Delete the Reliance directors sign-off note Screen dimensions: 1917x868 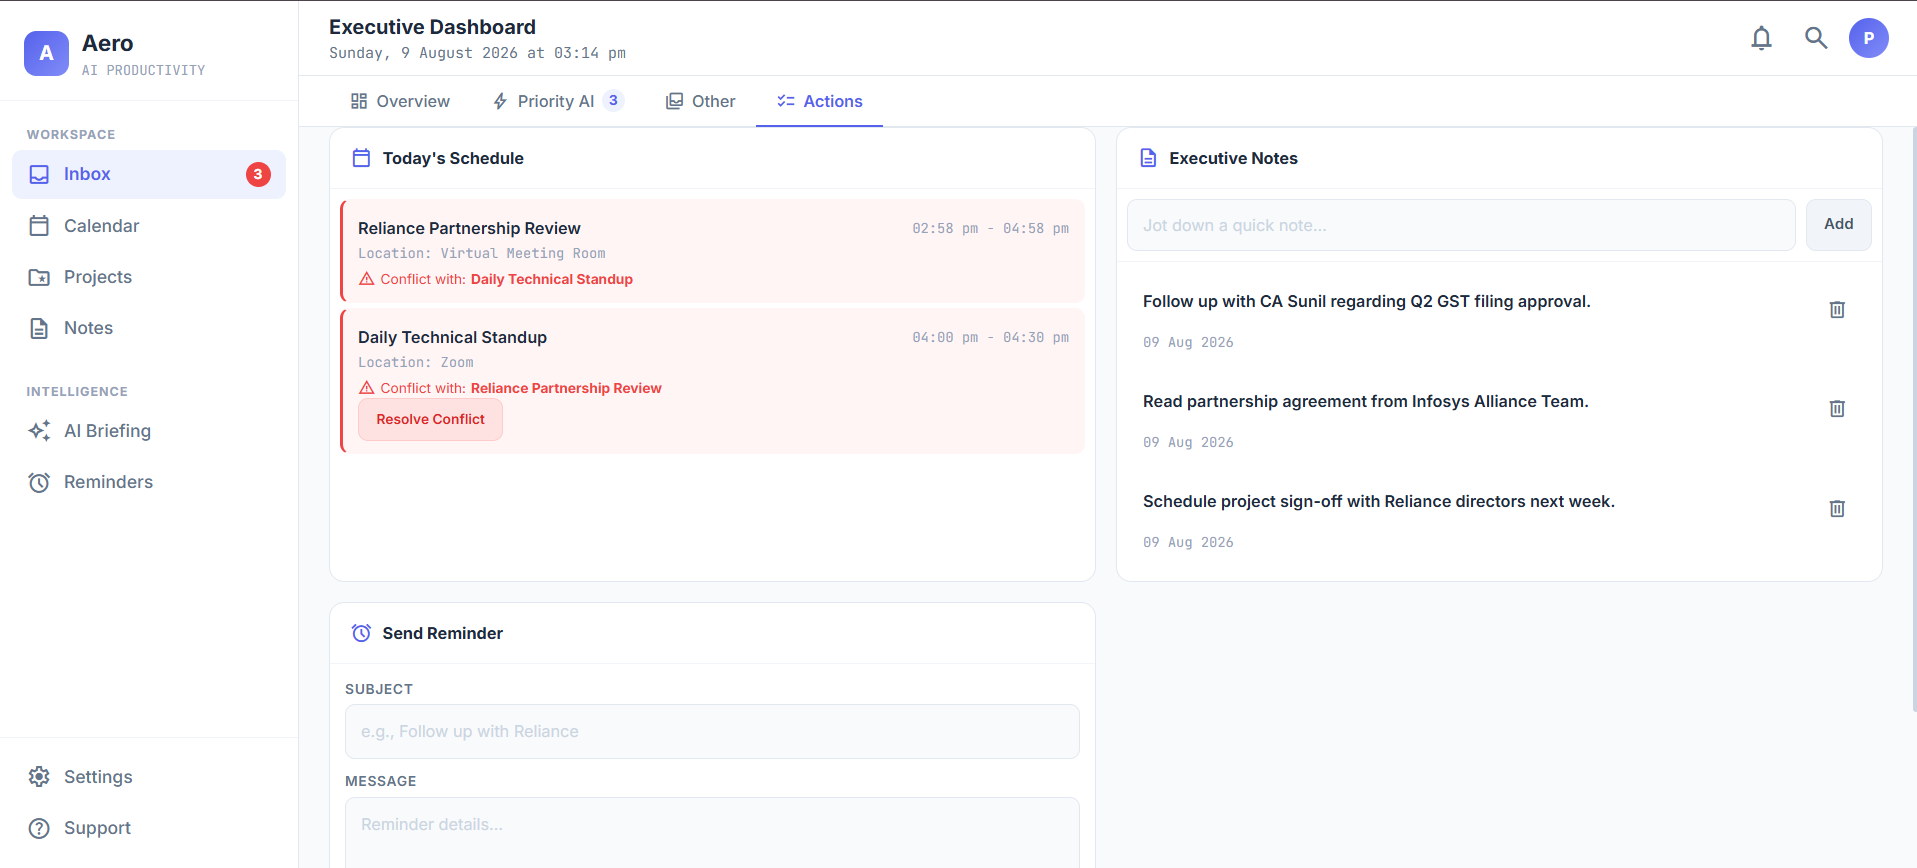(x=1836, y=509)
